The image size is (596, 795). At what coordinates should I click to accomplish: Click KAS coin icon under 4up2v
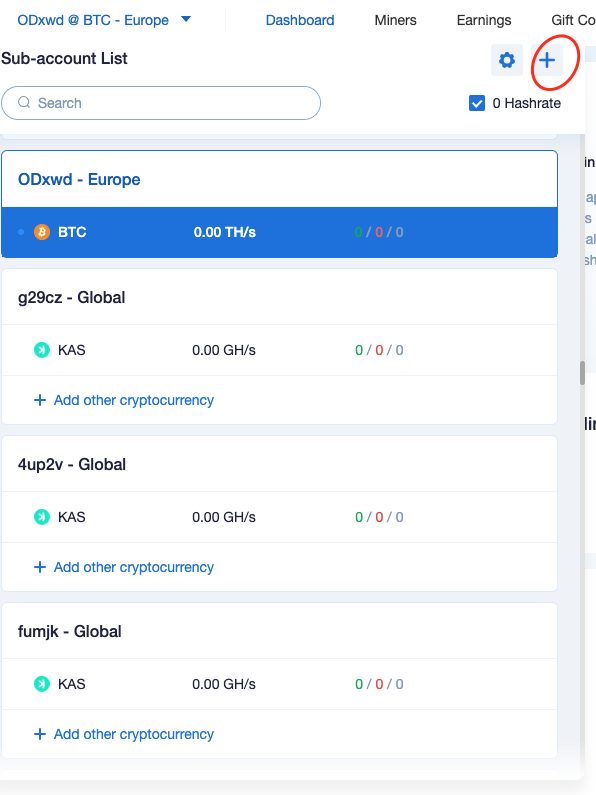(42, 517)
